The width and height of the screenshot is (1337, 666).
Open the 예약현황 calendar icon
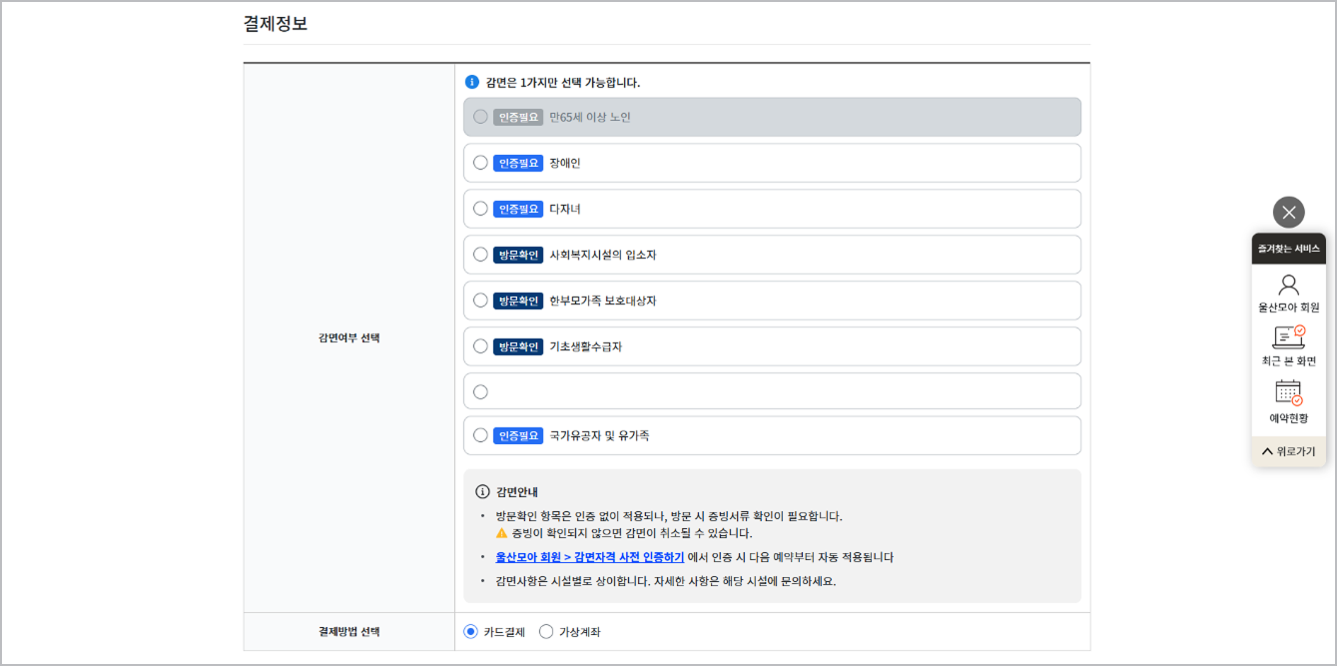tap(1288, 392)
